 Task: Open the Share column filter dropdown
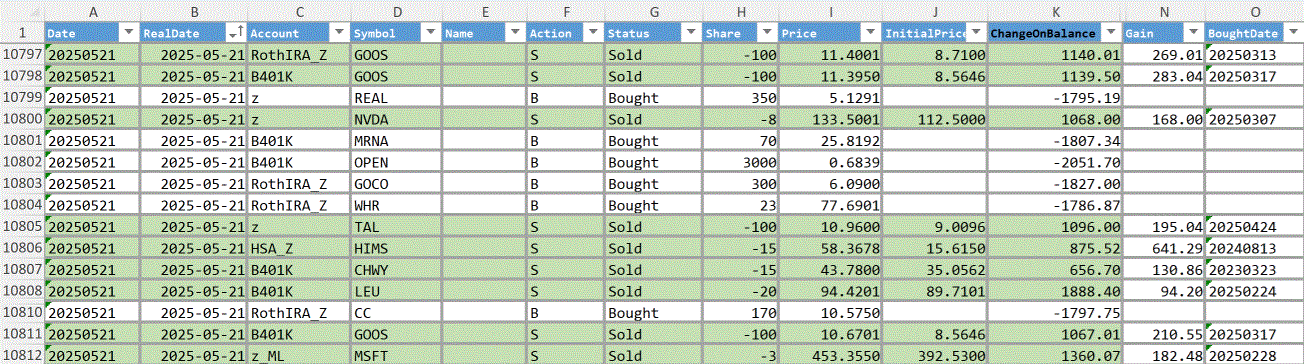coord(765,33)
